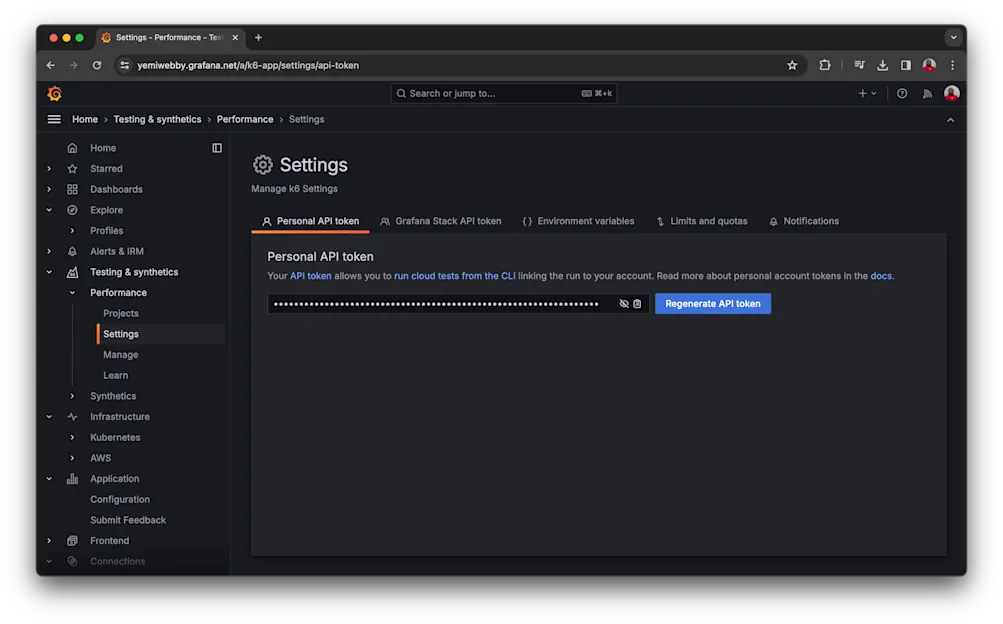The height and width of the screenshot is (624, 1003).
Task: Switch to Limits and quotas tab
Action: 702,221
